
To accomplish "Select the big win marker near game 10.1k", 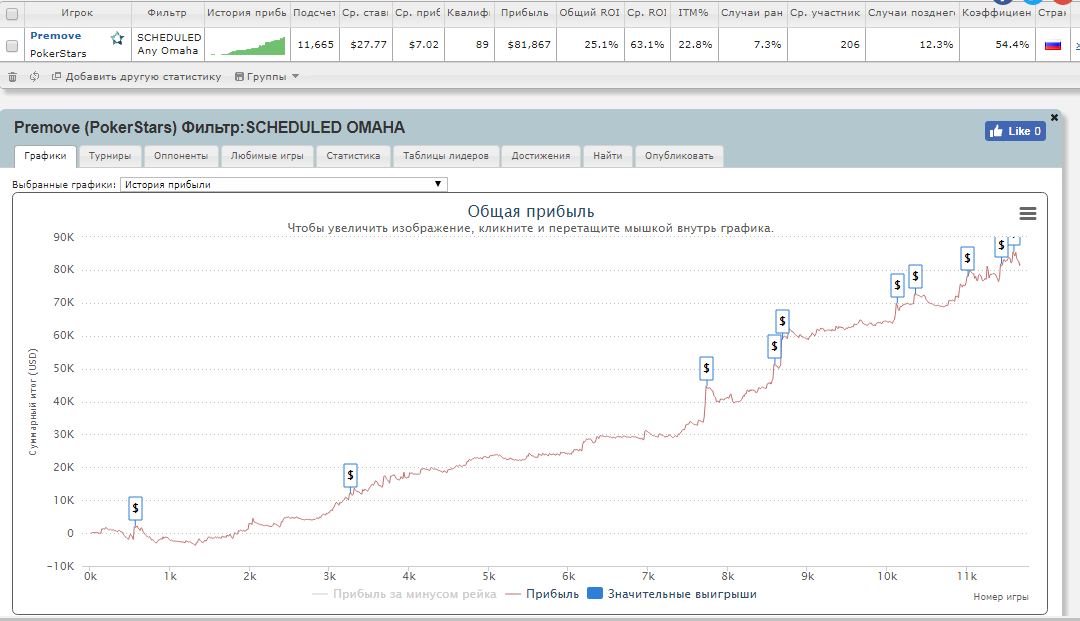I will 897,285.
